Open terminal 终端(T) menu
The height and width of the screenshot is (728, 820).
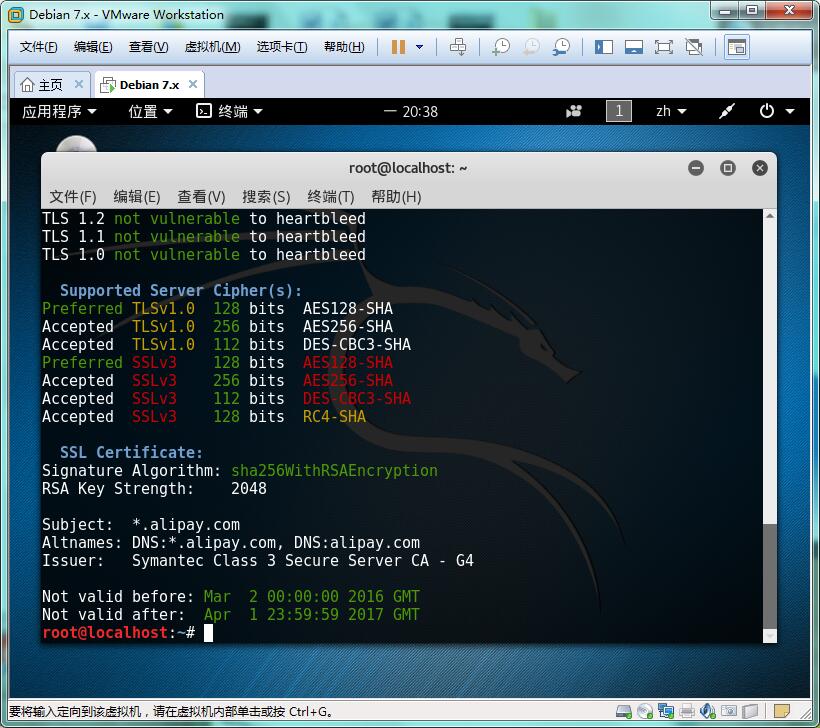click(x=331, y=197)
